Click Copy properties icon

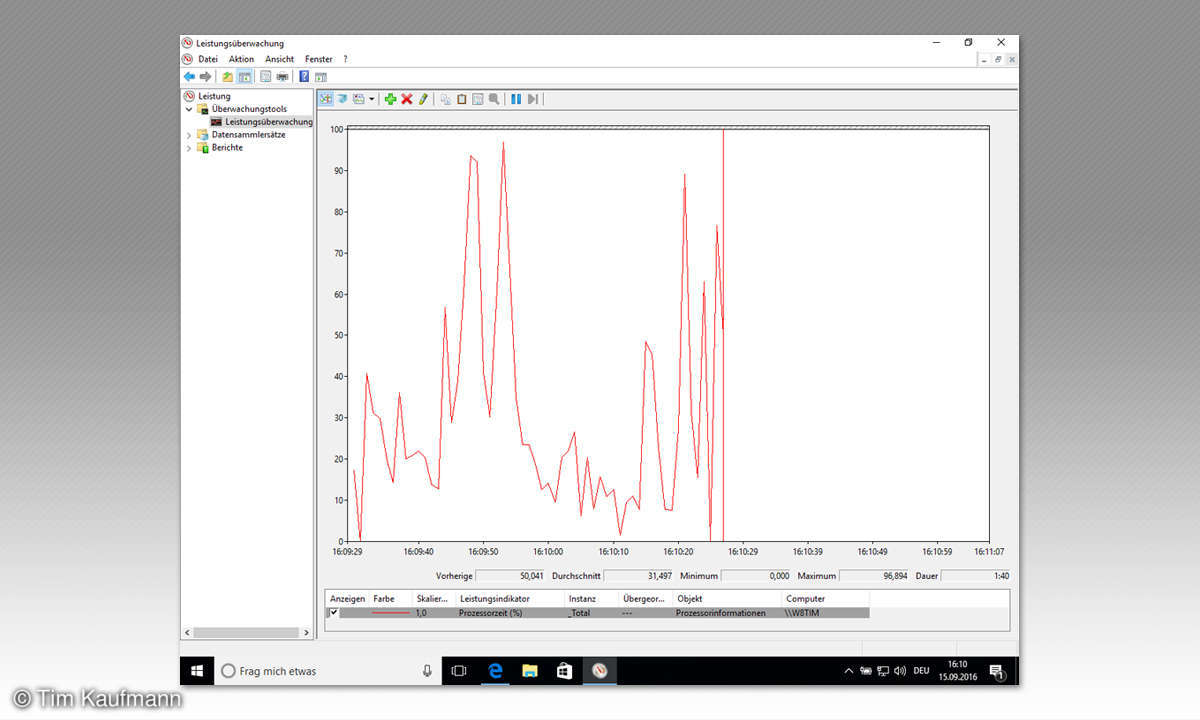coord(446,99)
